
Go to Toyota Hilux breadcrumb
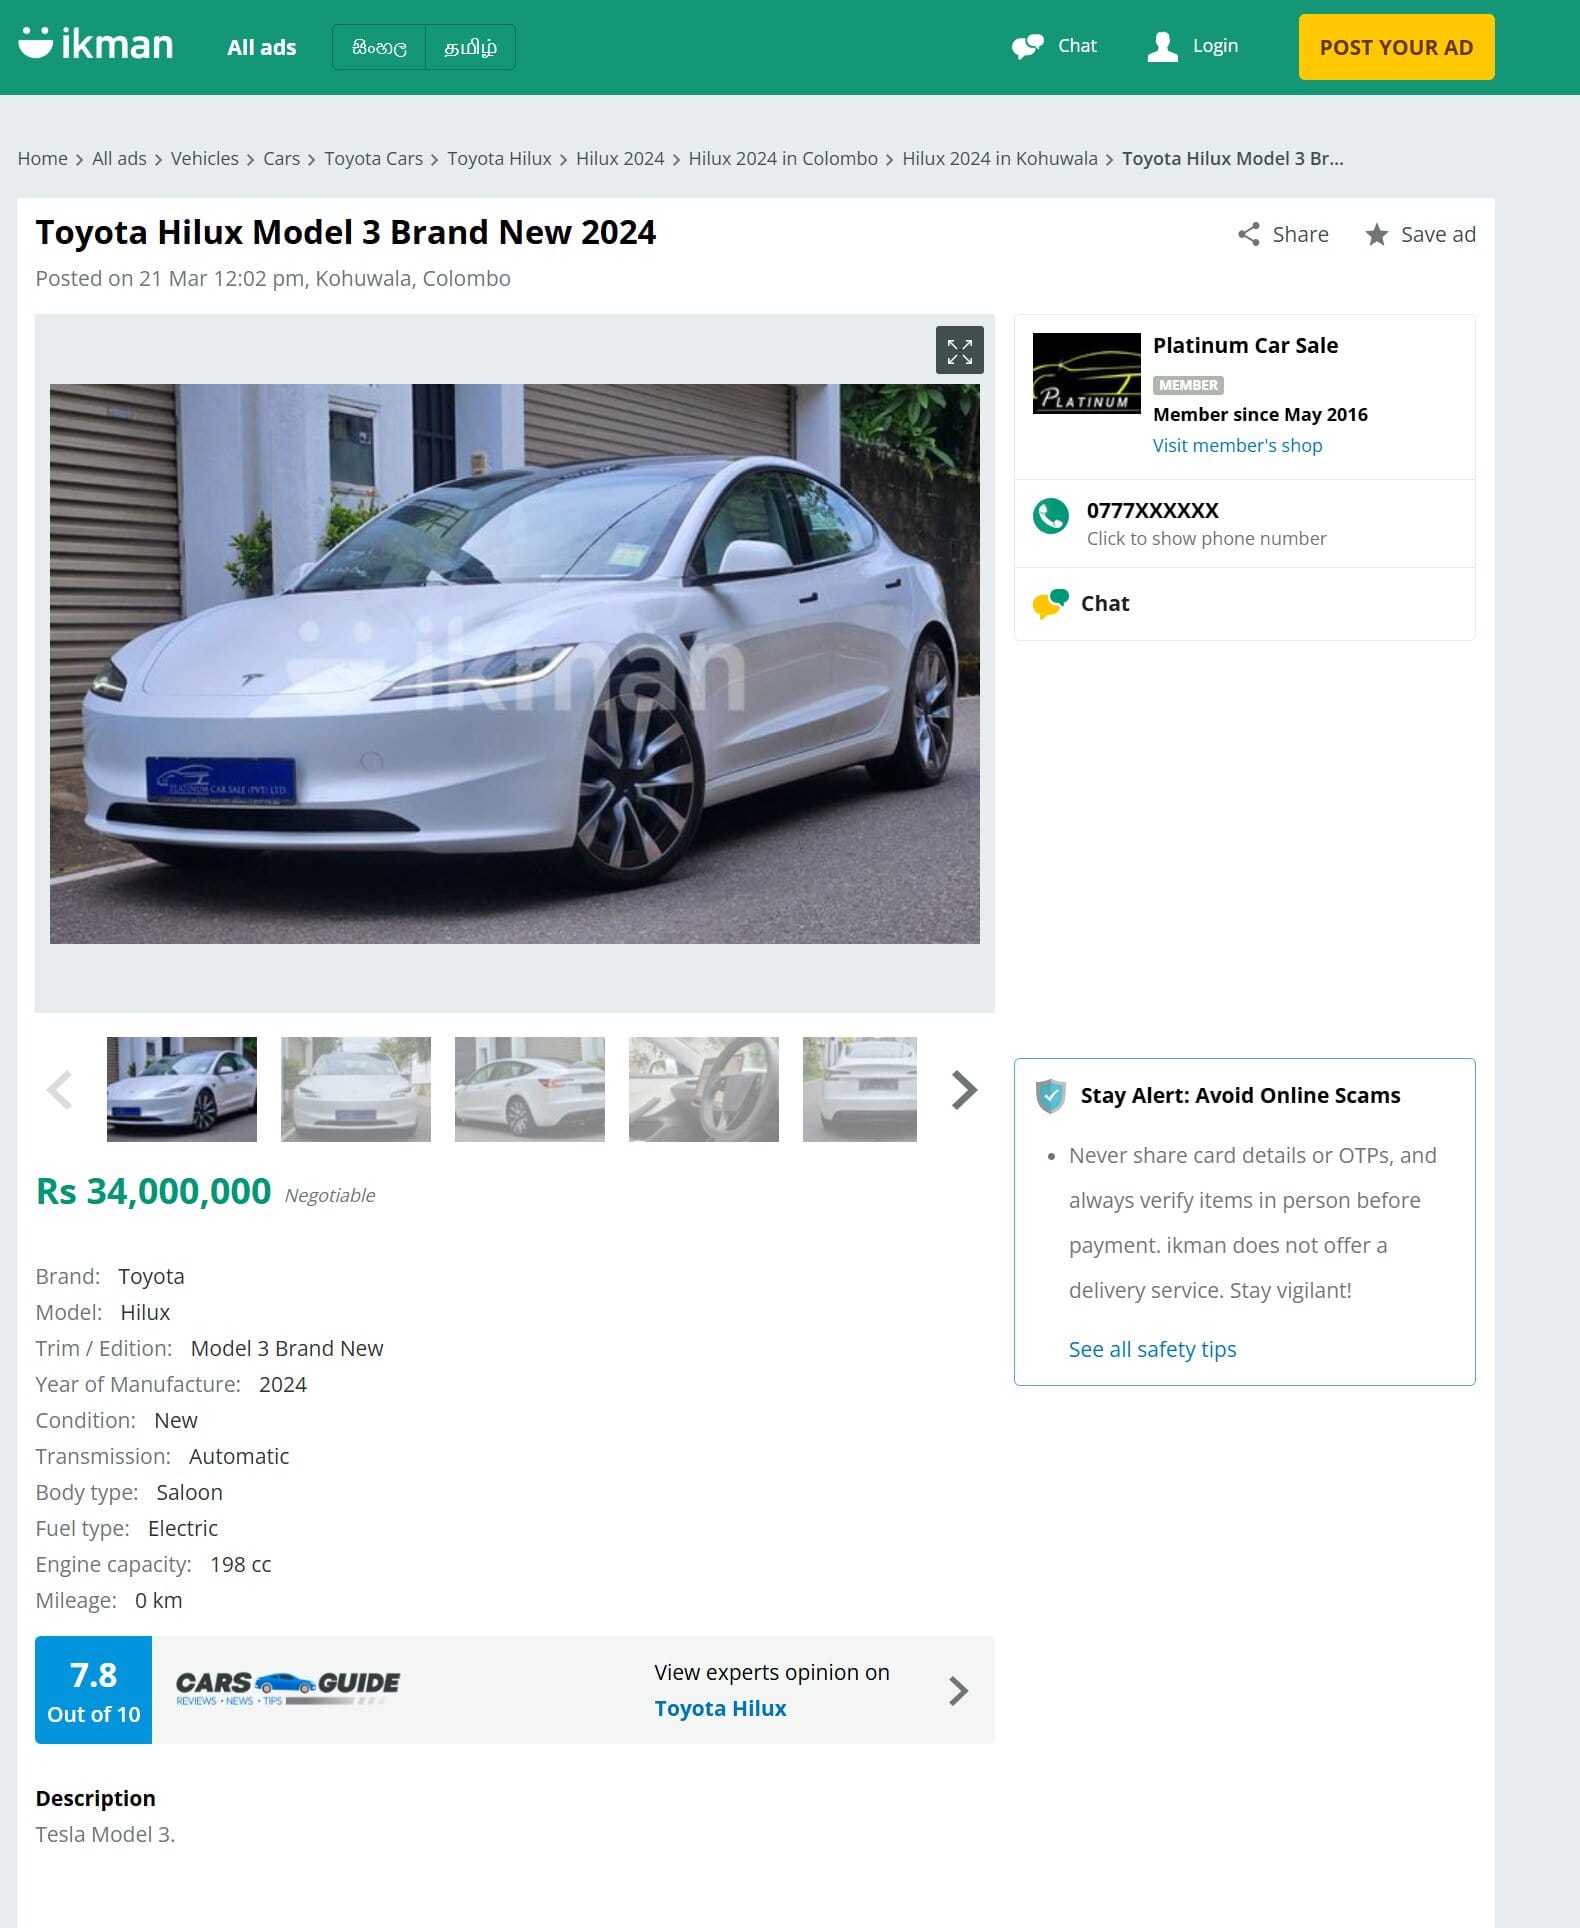pyautogui.click(x=499, y=158)
